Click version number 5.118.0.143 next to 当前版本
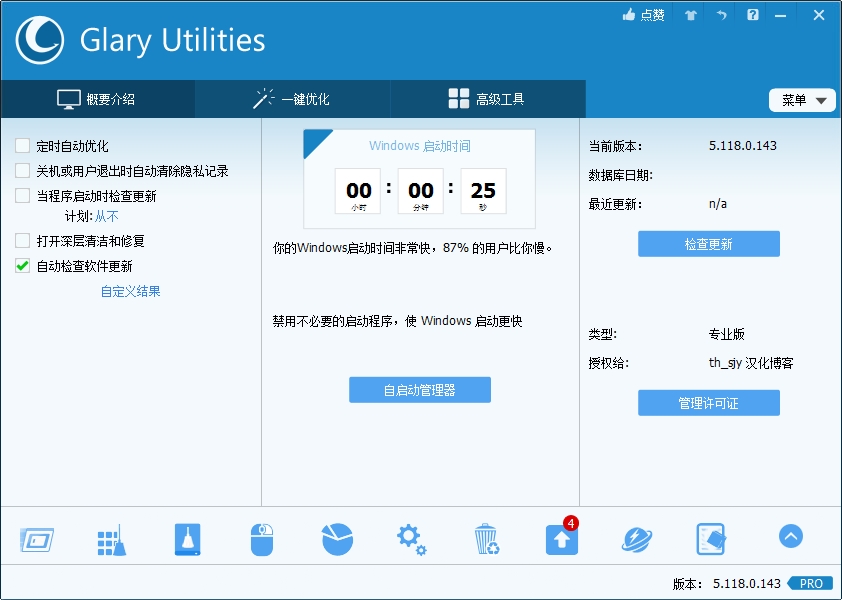842x600 pixels. coord(743,146)
